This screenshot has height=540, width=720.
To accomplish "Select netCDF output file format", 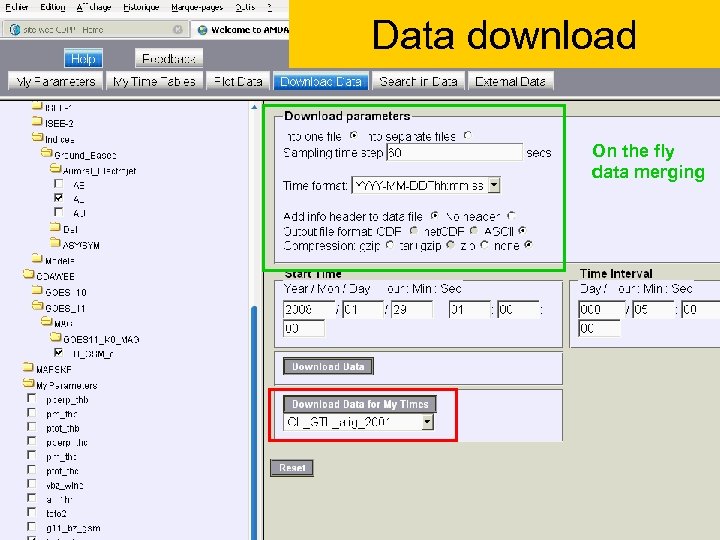I will (474, 231).
